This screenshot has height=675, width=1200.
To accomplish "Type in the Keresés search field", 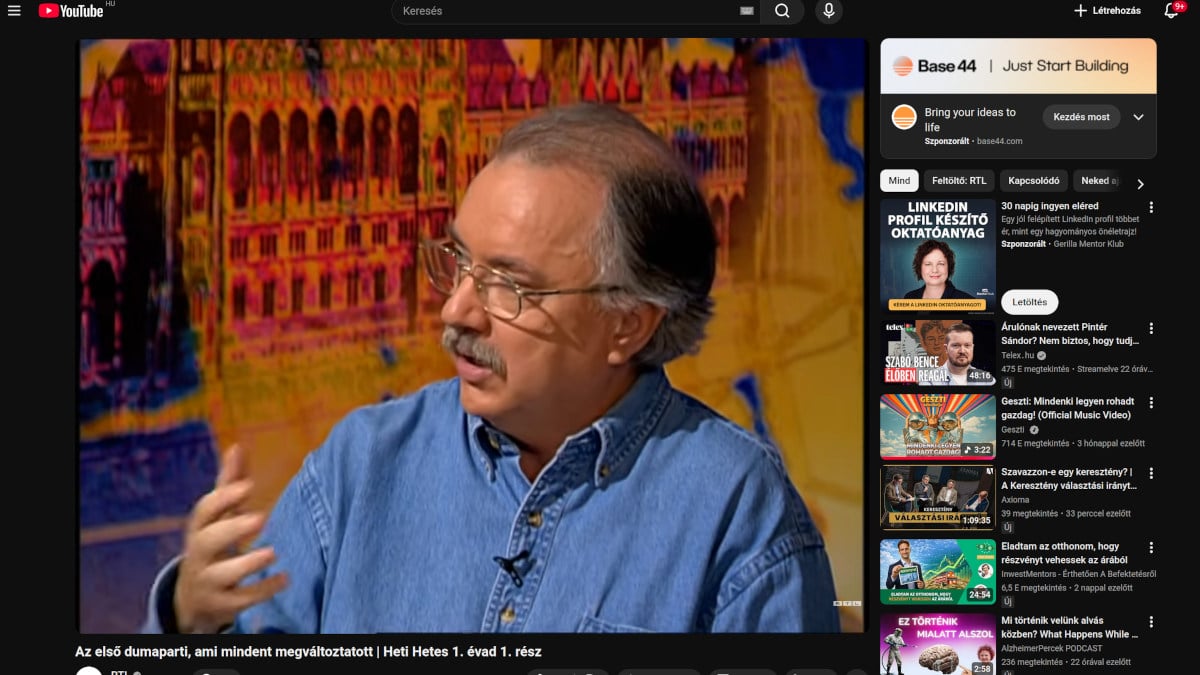I will click(565, 11).
